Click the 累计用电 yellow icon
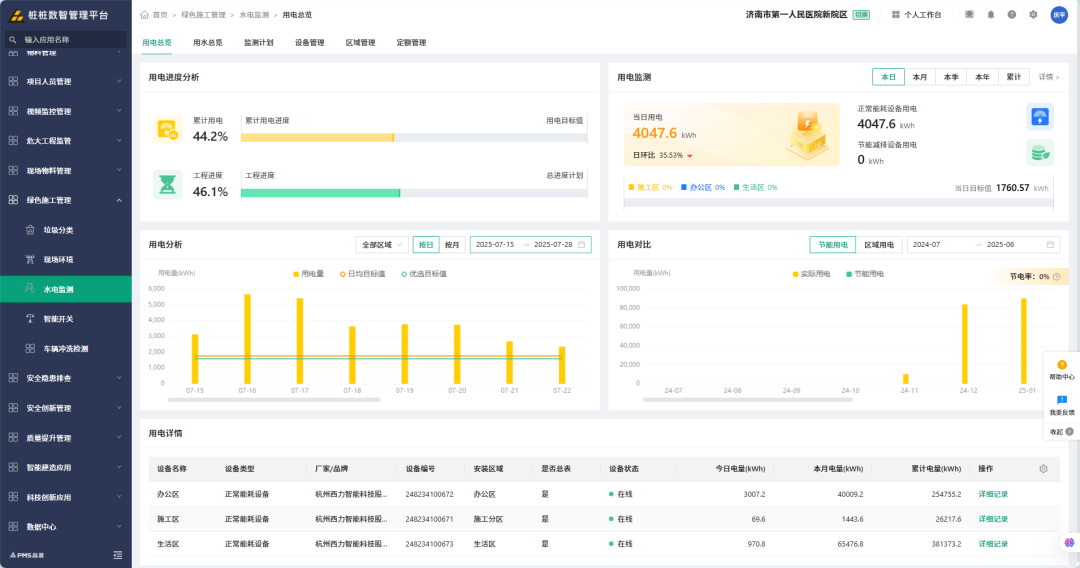The image size is (1080, 568). point(167,129)
